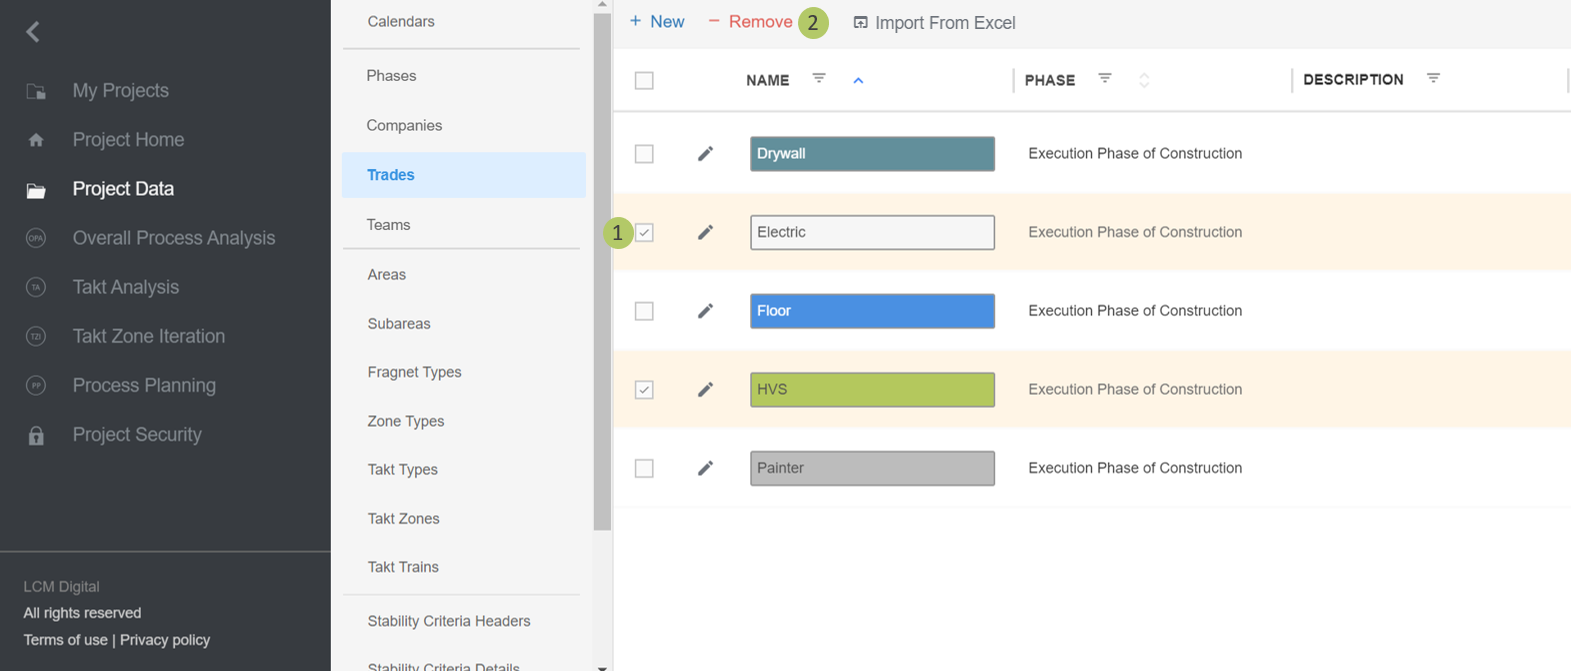This screenshot has width=1571, height=671.
Task: Click pencil icon for Floor trade
Action: coord(705,311)
